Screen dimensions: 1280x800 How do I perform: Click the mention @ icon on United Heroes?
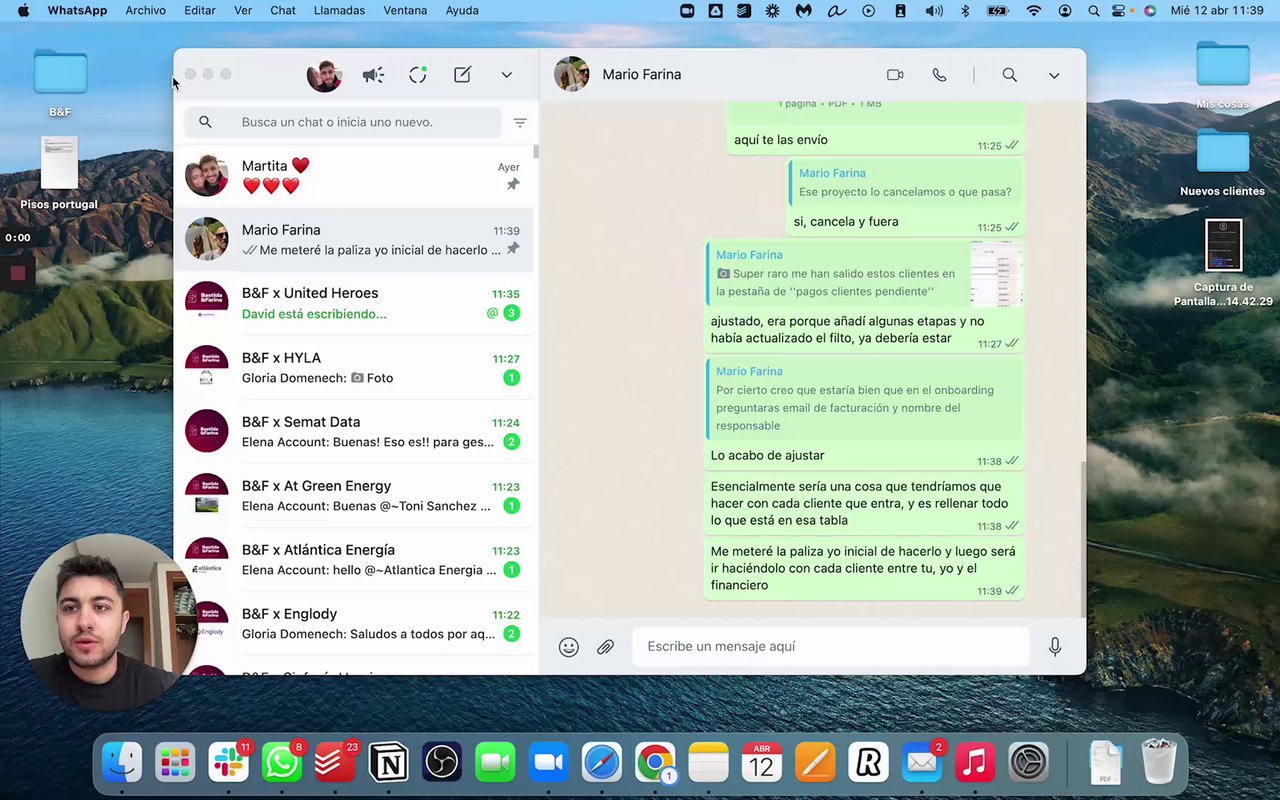point(492,314)
